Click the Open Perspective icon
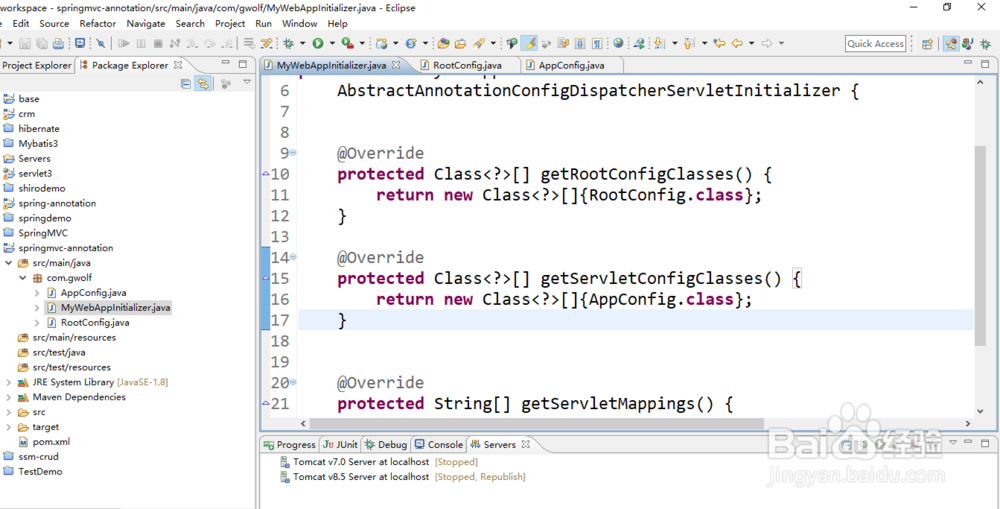Viewport: 1000px width, 509px height. (x=927, y=43)
